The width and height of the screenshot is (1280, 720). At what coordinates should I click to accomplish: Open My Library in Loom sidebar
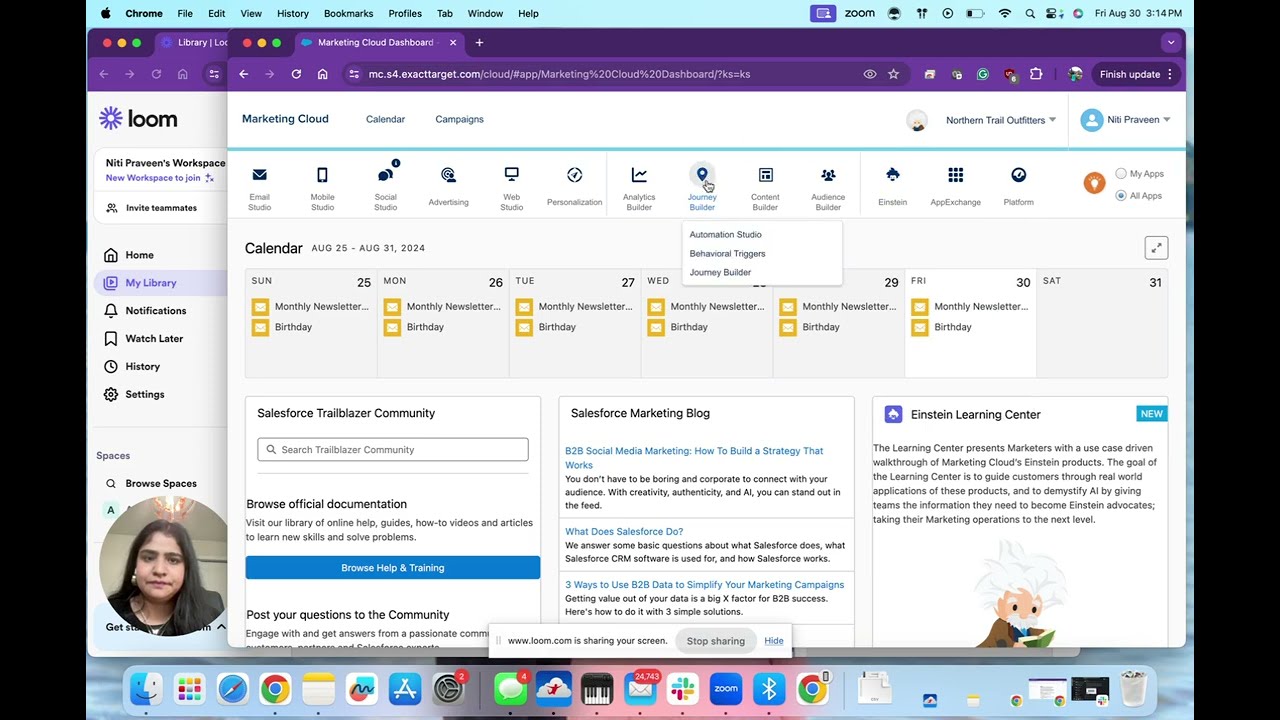point(150,283)
